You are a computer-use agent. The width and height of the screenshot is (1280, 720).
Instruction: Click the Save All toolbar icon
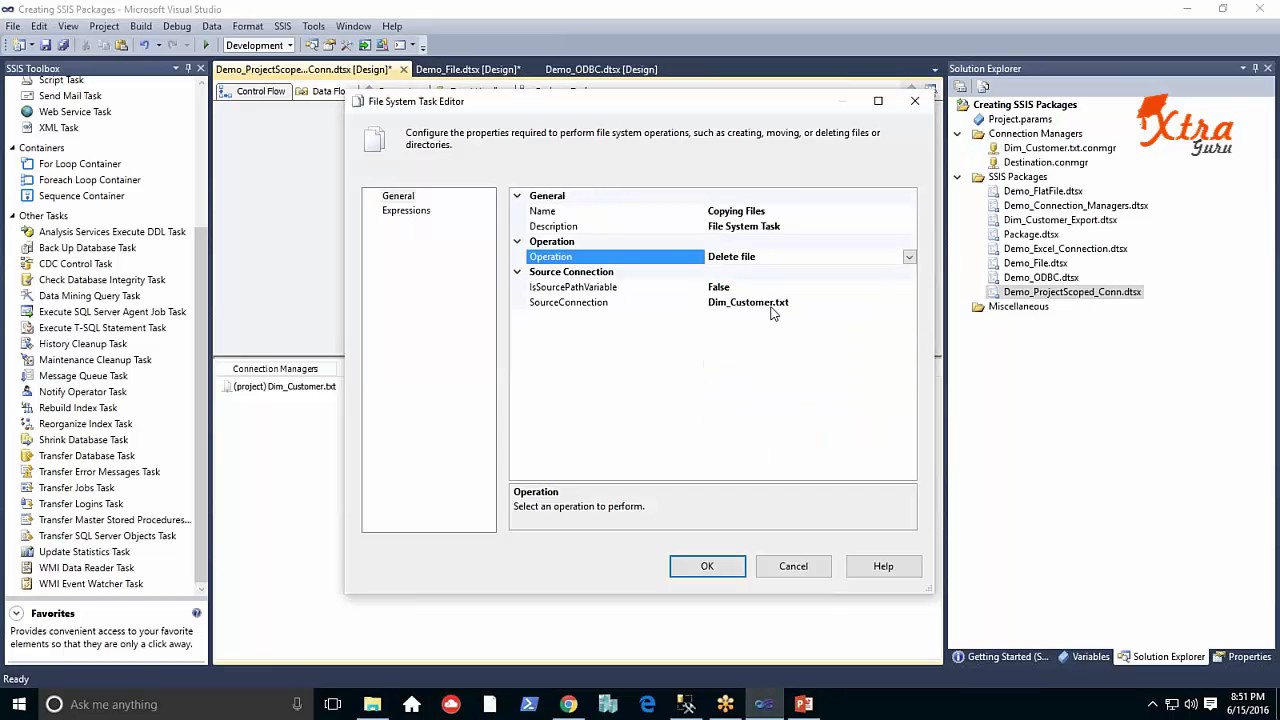(63, 45)
